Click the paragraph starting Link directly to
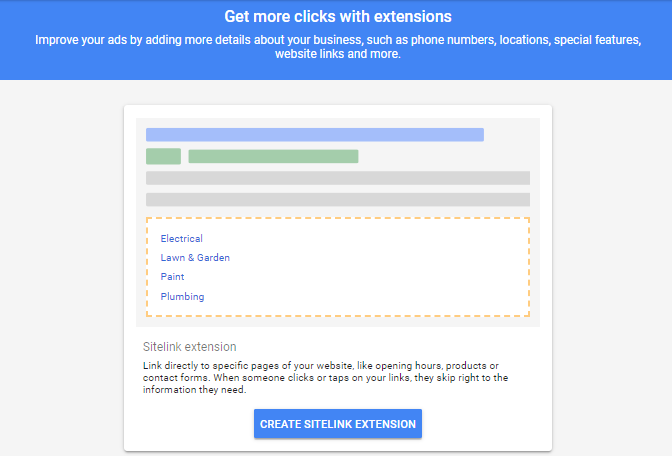This screenshot has height=456, width=672. pos(325,378)
